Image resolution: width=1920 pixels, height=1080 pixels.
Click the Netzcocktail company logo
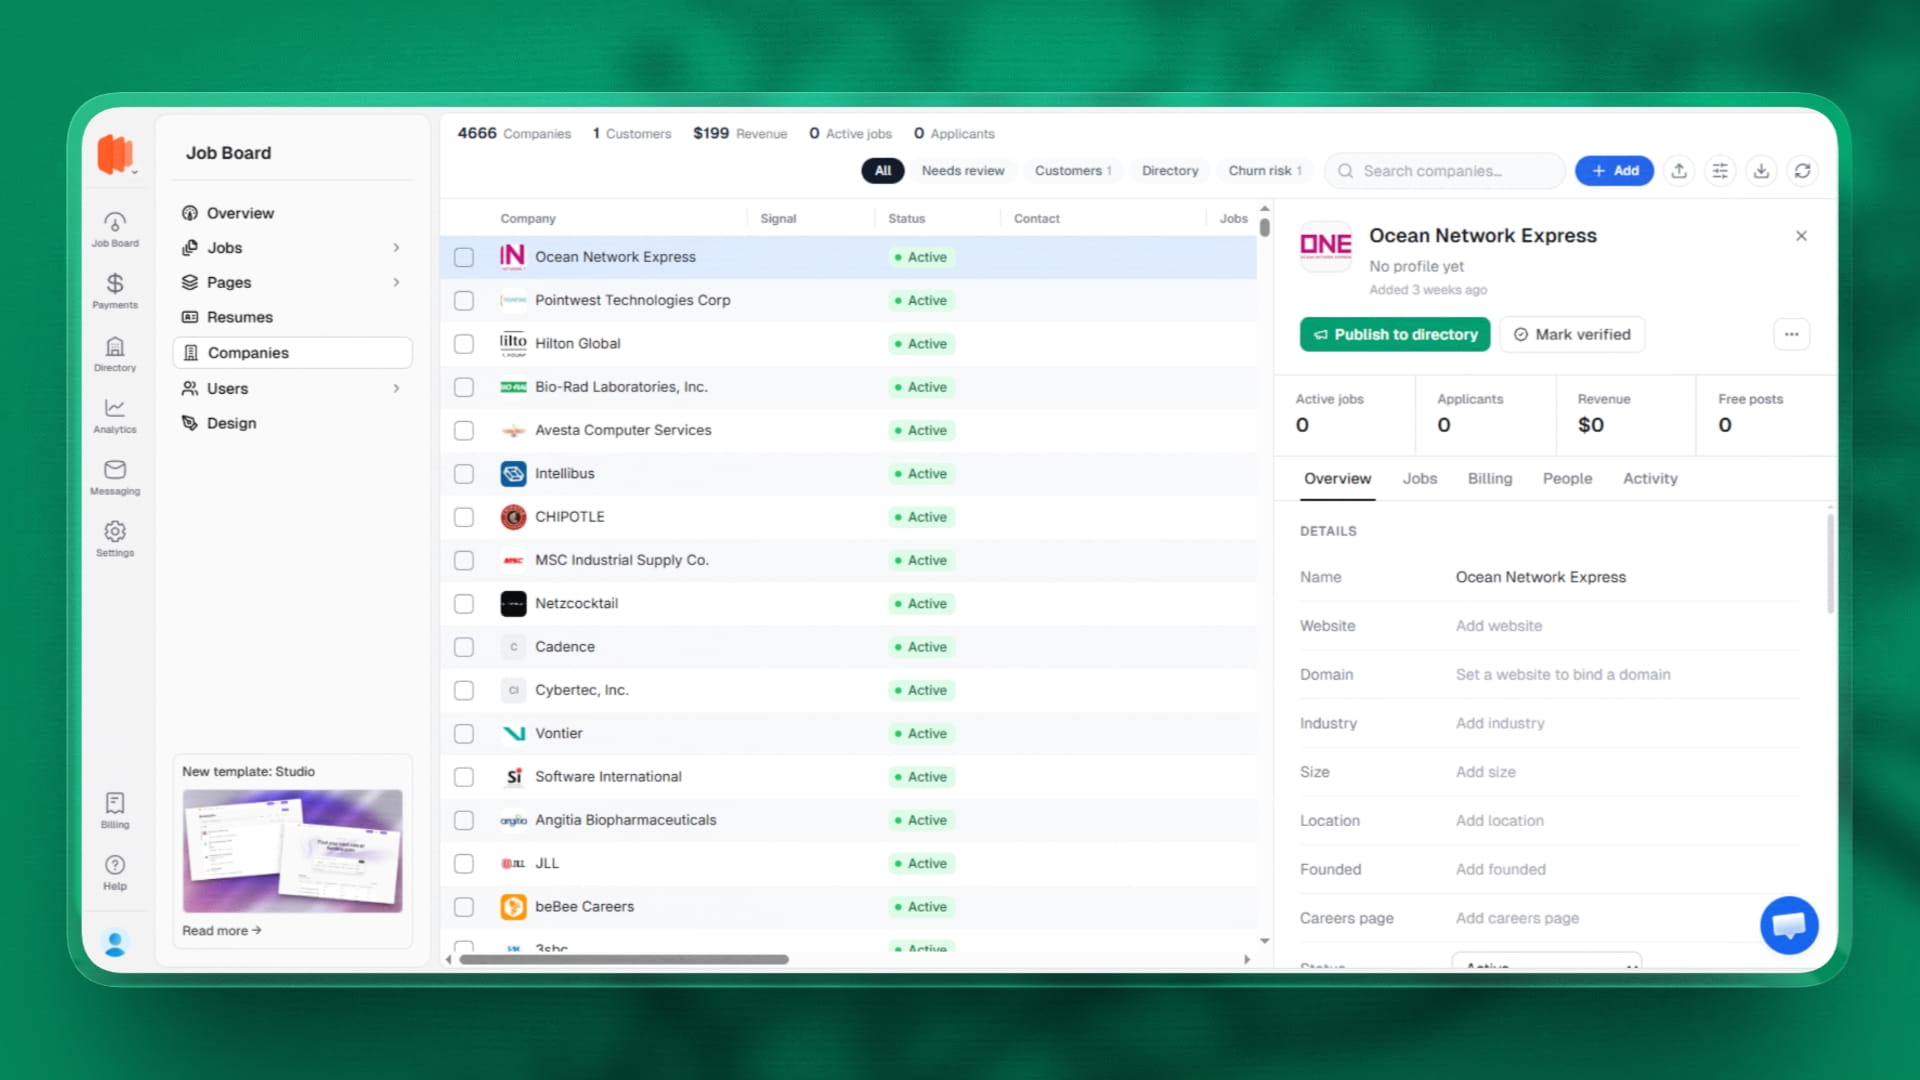(x=513, y=604)
